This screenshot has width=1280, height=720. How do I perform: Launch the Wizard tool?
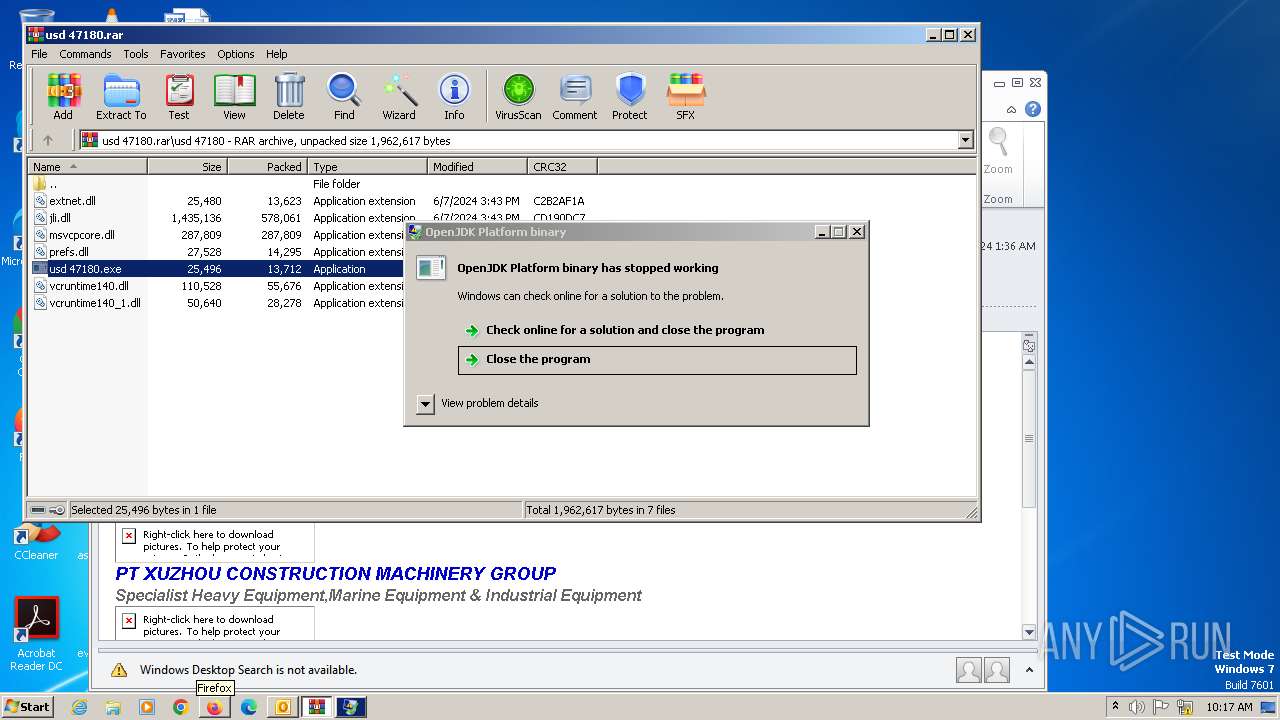coord(399,97)
